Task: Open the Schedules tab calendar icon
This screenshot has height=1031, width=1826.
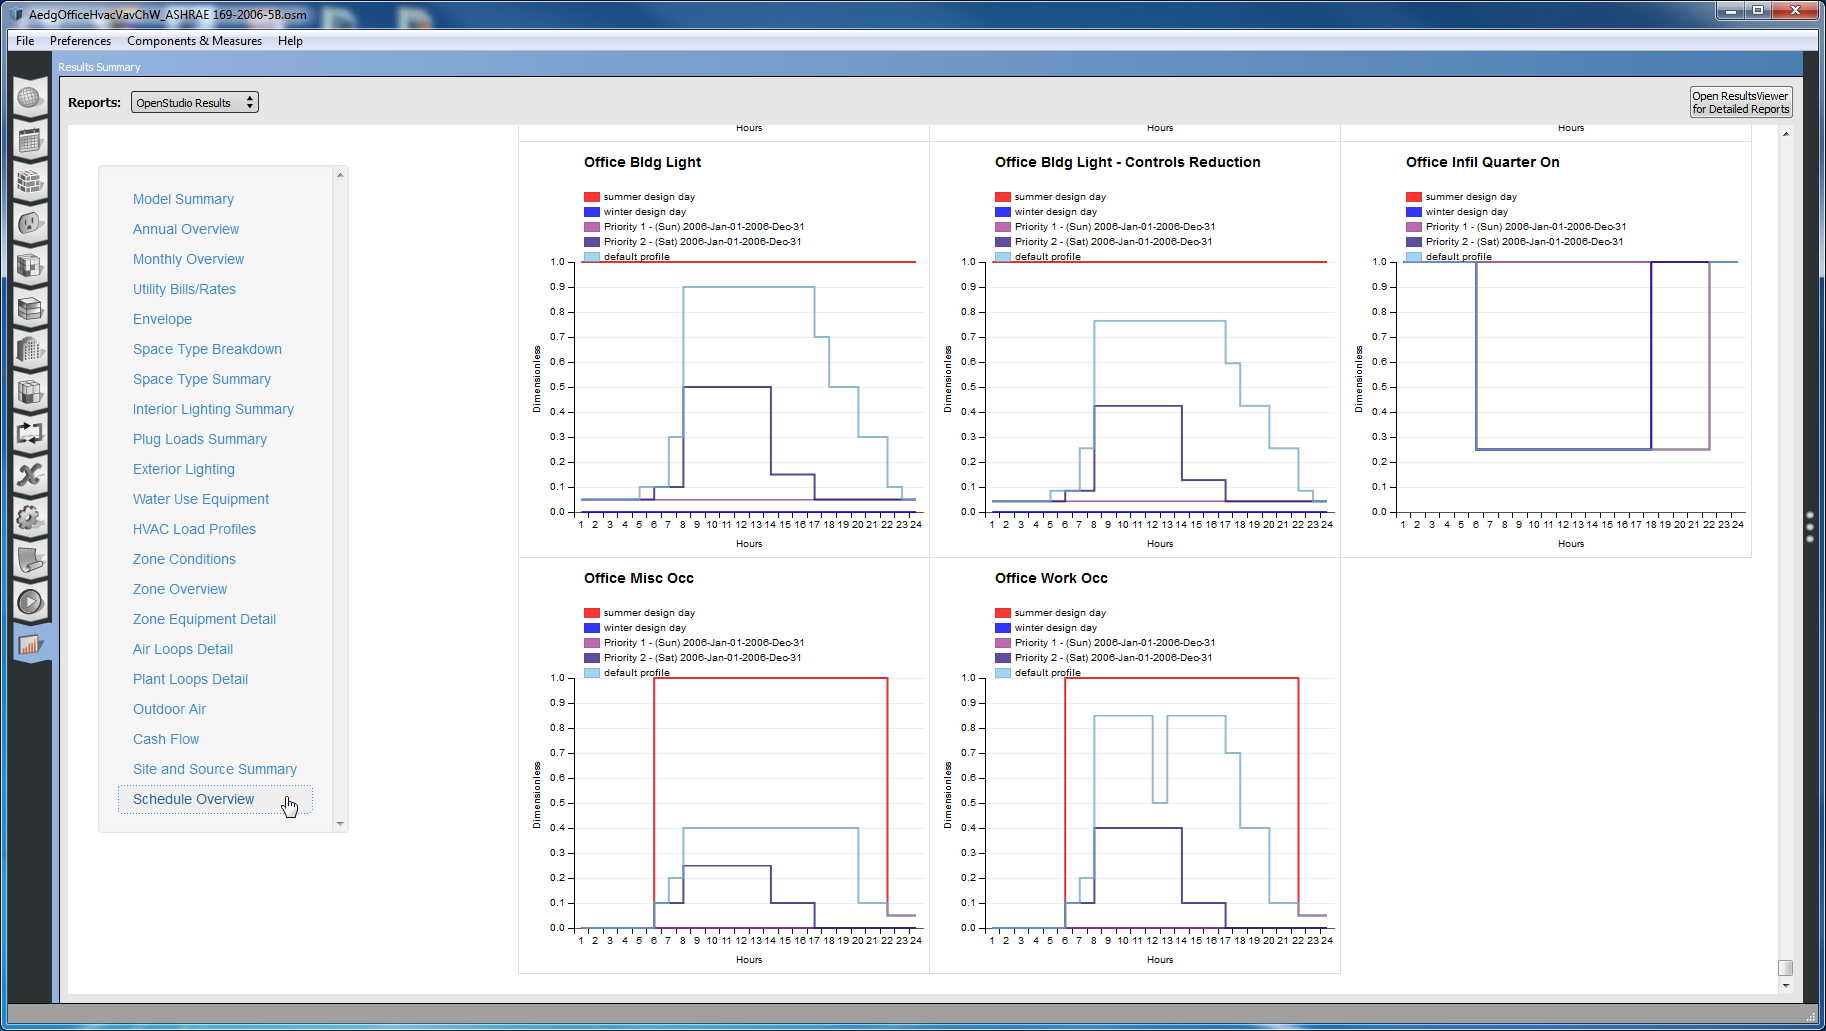Action: 30,140
